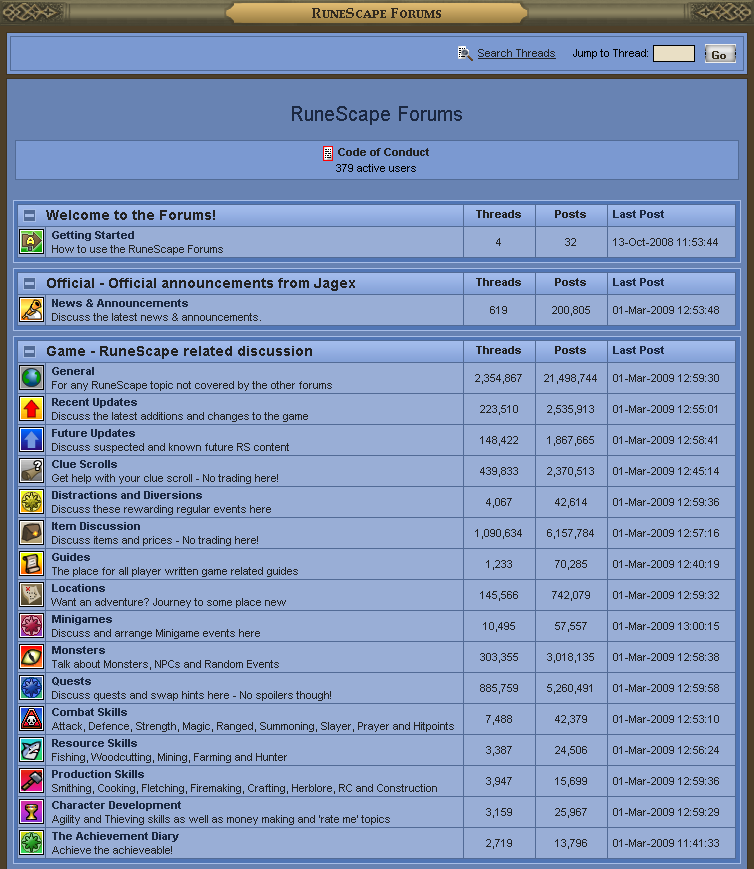Click Item Discussion posts 6,157,784

click(570, 534)
